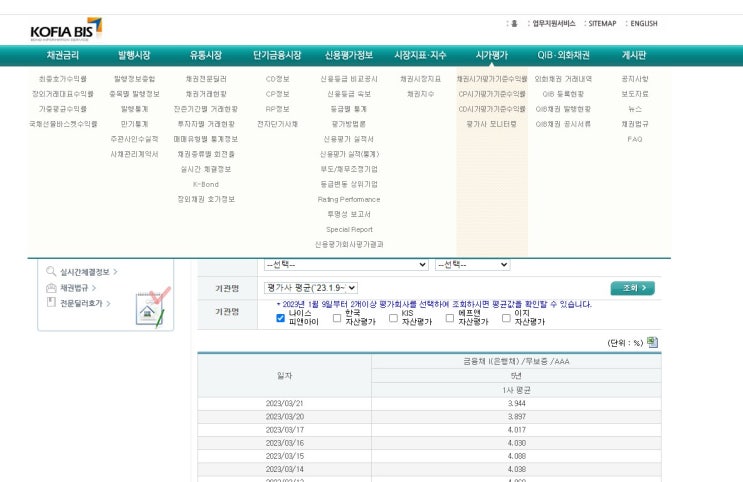
Task: Check the KIS 자산평가 checkbox
Action: (393, 318)
